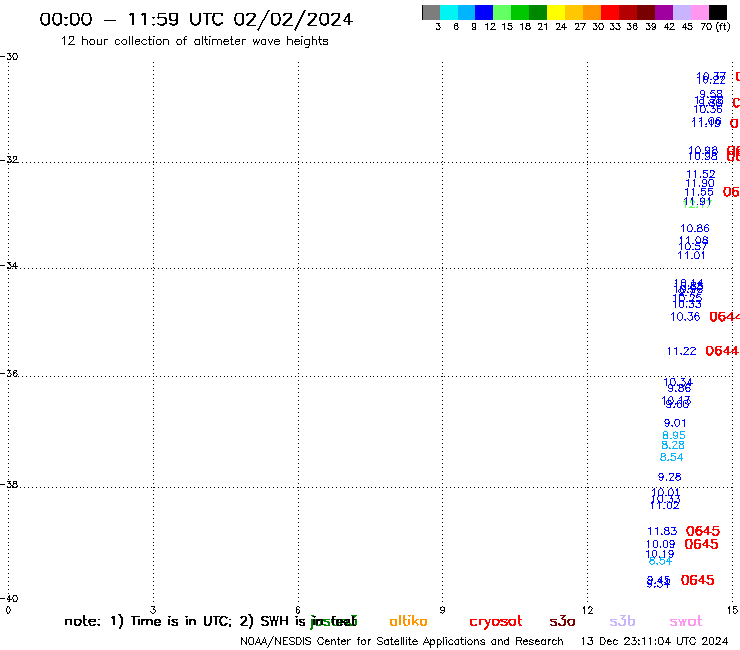Click the longitude axis label 3

[153, 610]
